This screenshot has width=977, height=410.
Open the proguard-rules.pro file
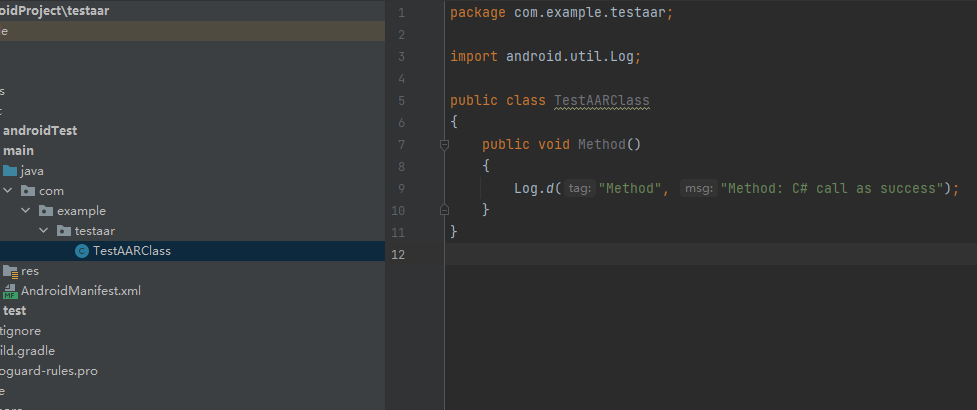49,371
